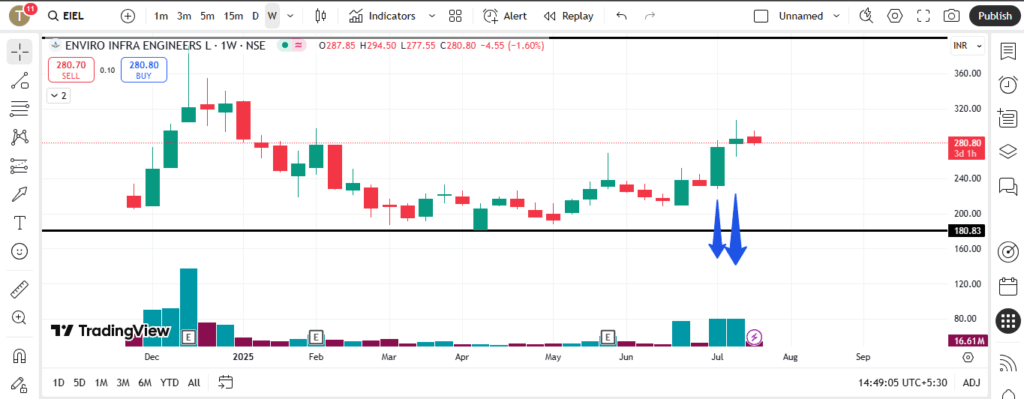Open the Indicators favorites dropdown arrow
Viewport: 1024px width, 399px height.
432,16
